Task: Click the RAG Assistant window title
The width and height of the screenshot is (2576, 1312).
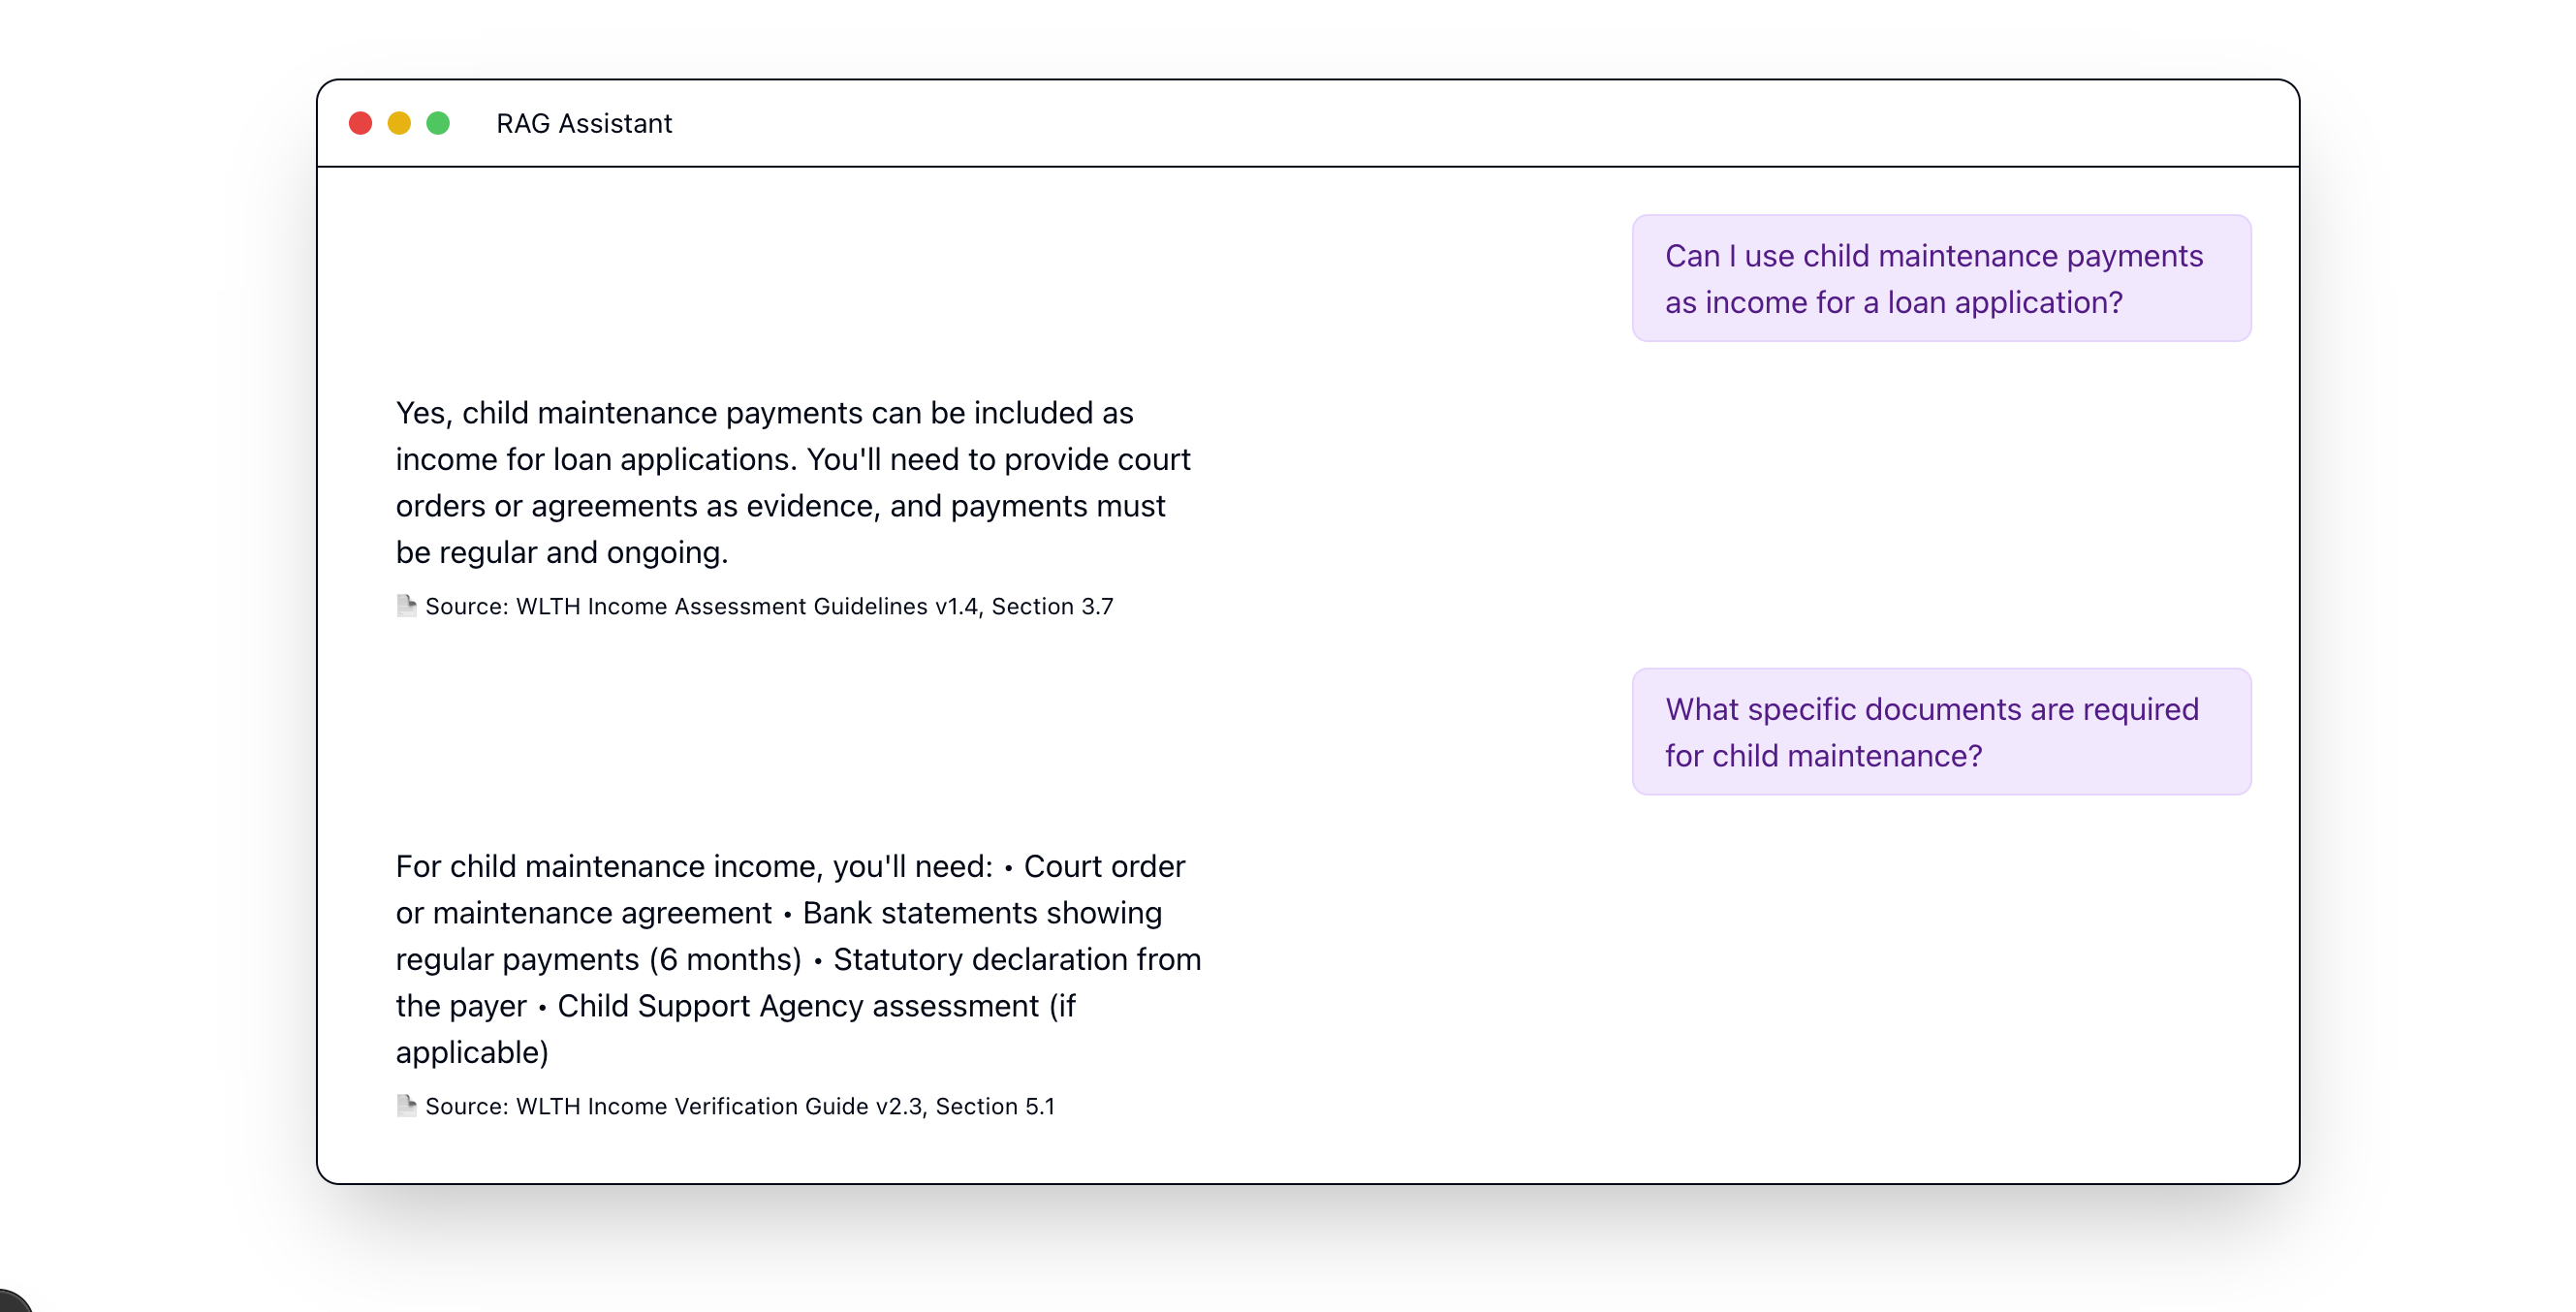Action: (x=584, y=123)
